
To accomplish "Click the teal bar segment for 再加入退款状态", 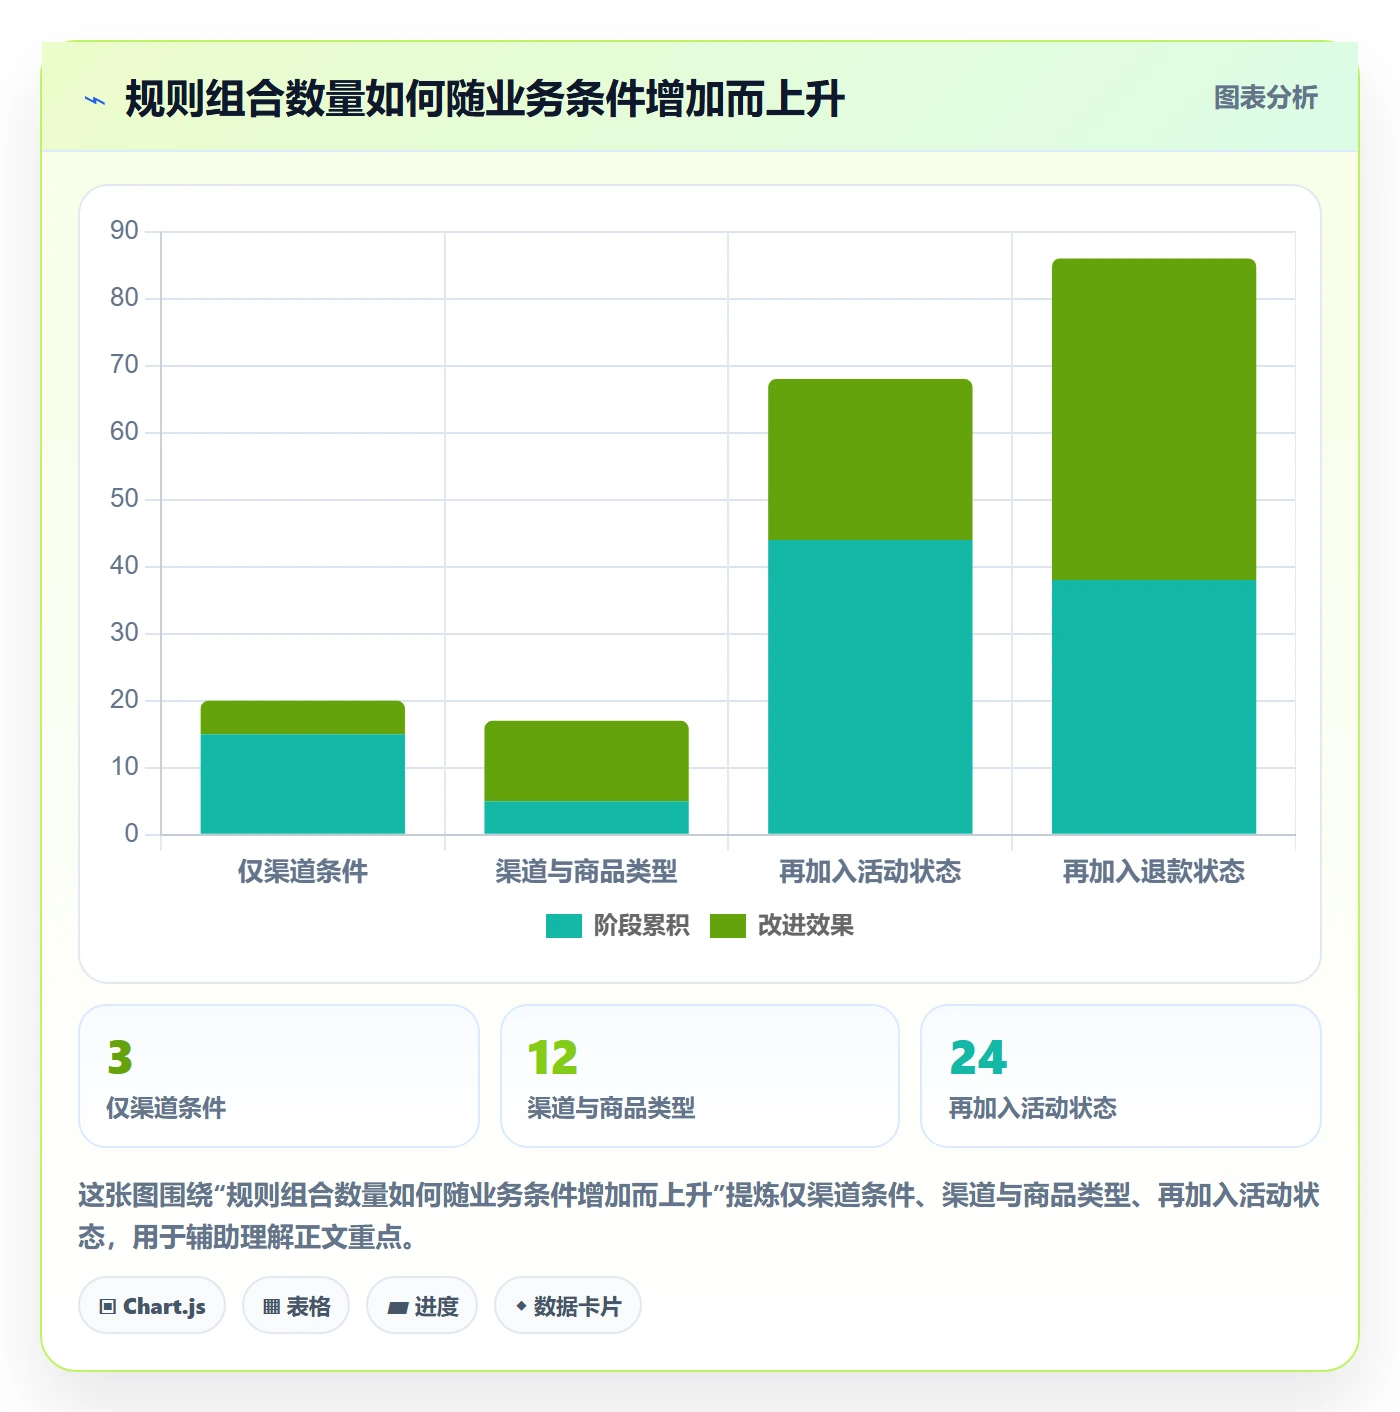I will pos(1154,707).
